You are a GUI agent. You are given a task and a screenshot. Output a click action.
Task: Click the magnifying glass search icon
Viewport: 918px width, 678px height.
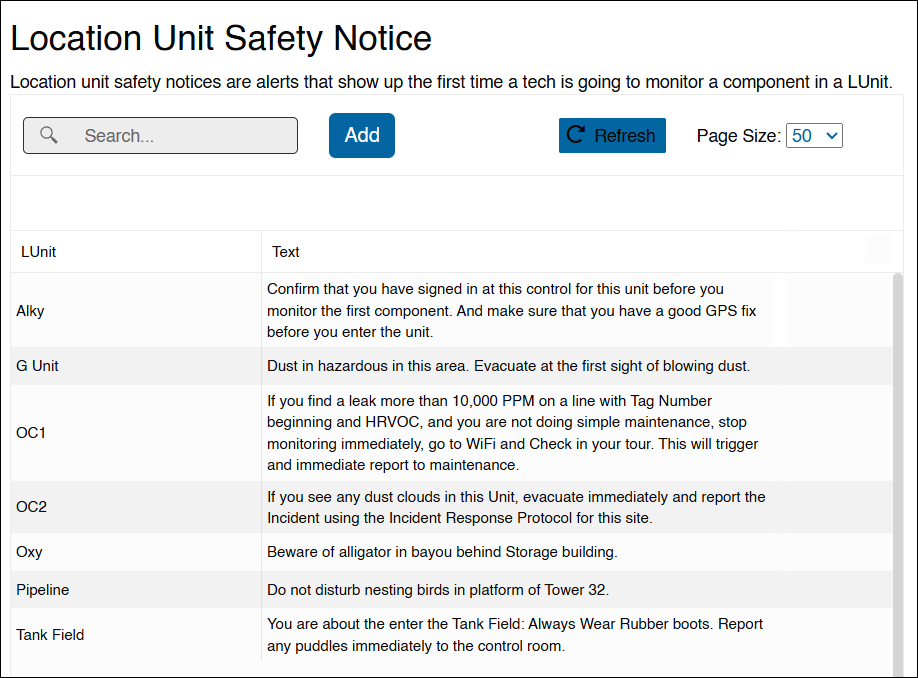click(x=49, y=135)
